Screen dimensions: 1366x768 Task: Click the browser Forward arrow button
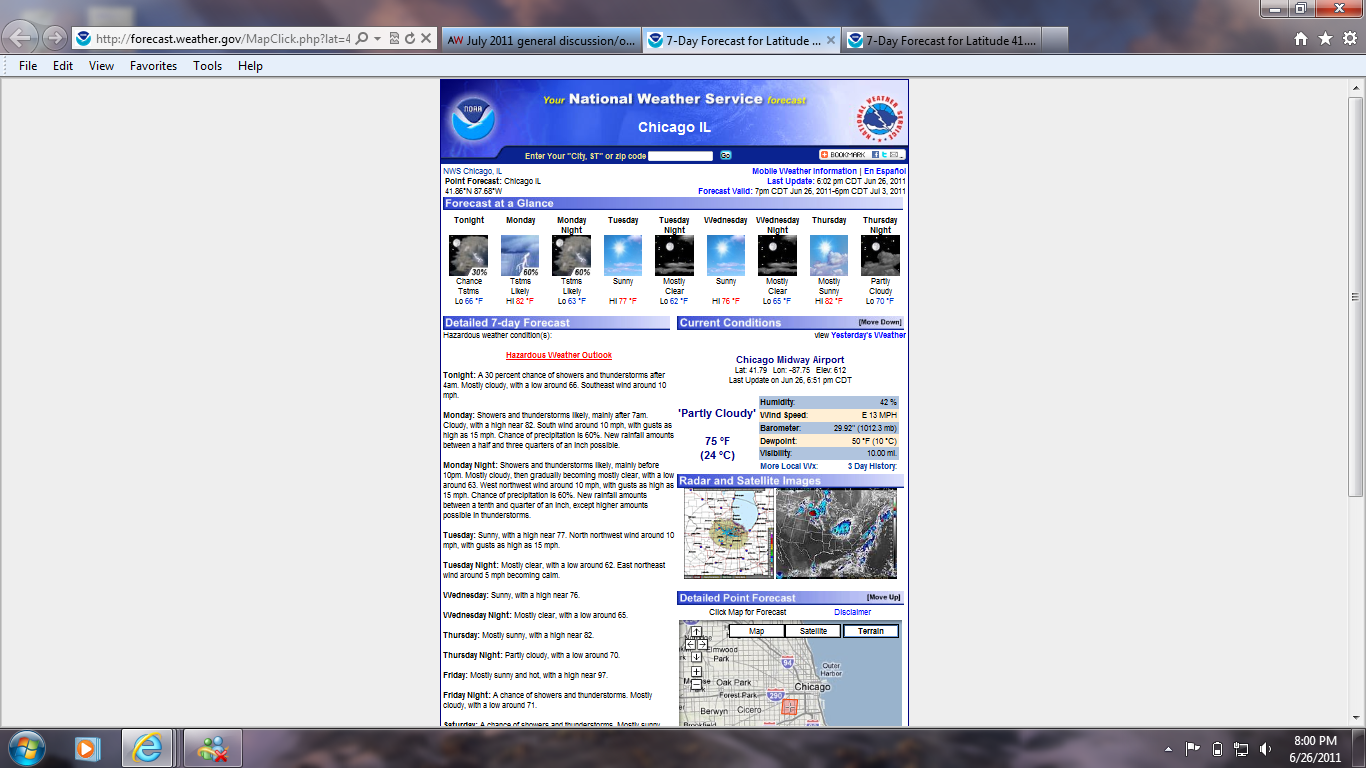tap(54, 38)
